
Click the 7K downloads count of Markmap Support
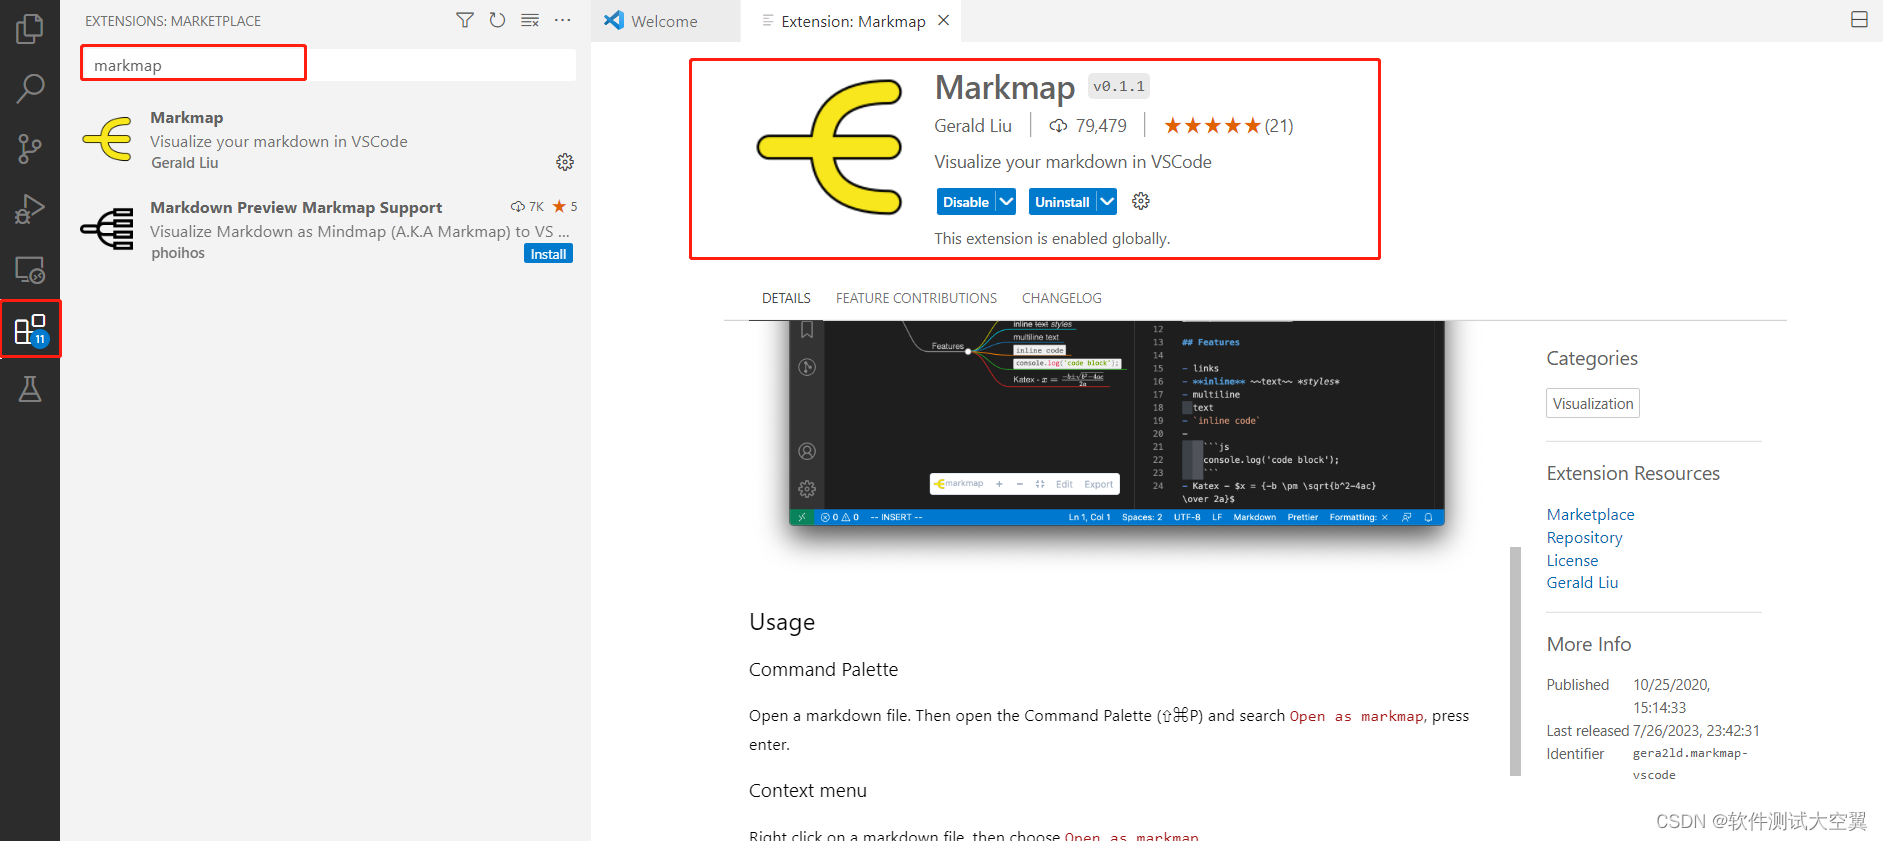tap(527, 207)
